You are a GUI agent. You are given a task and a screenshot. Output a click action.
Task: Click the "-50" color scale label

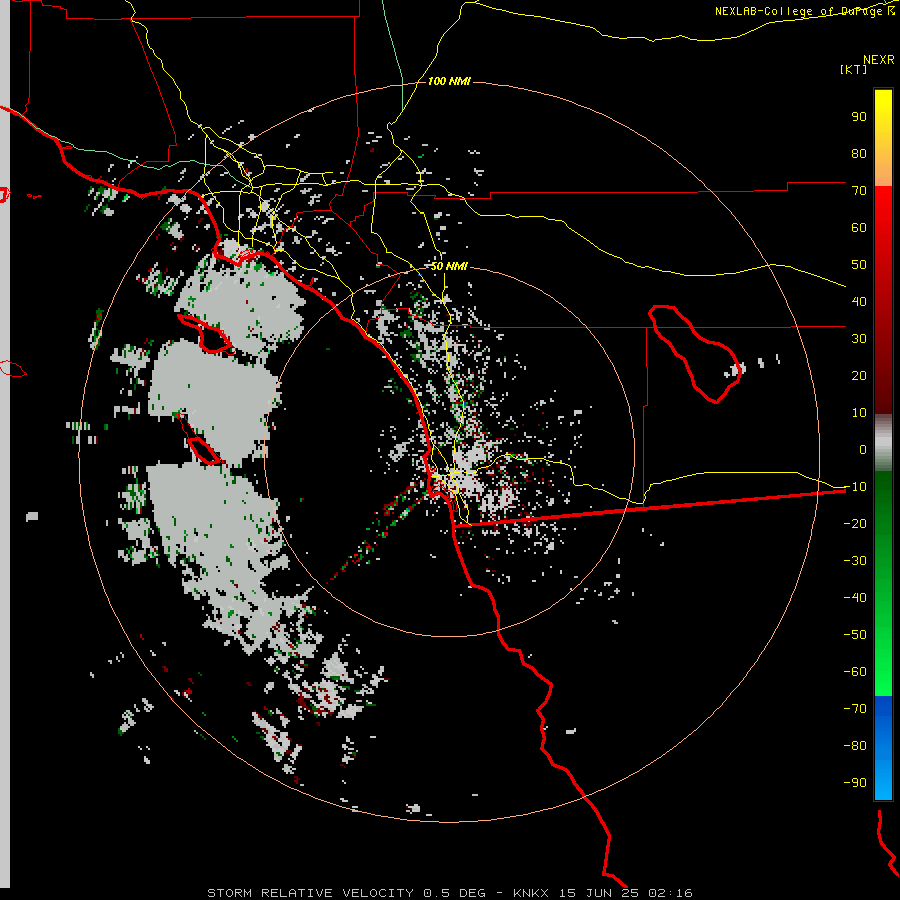(855, 634)
